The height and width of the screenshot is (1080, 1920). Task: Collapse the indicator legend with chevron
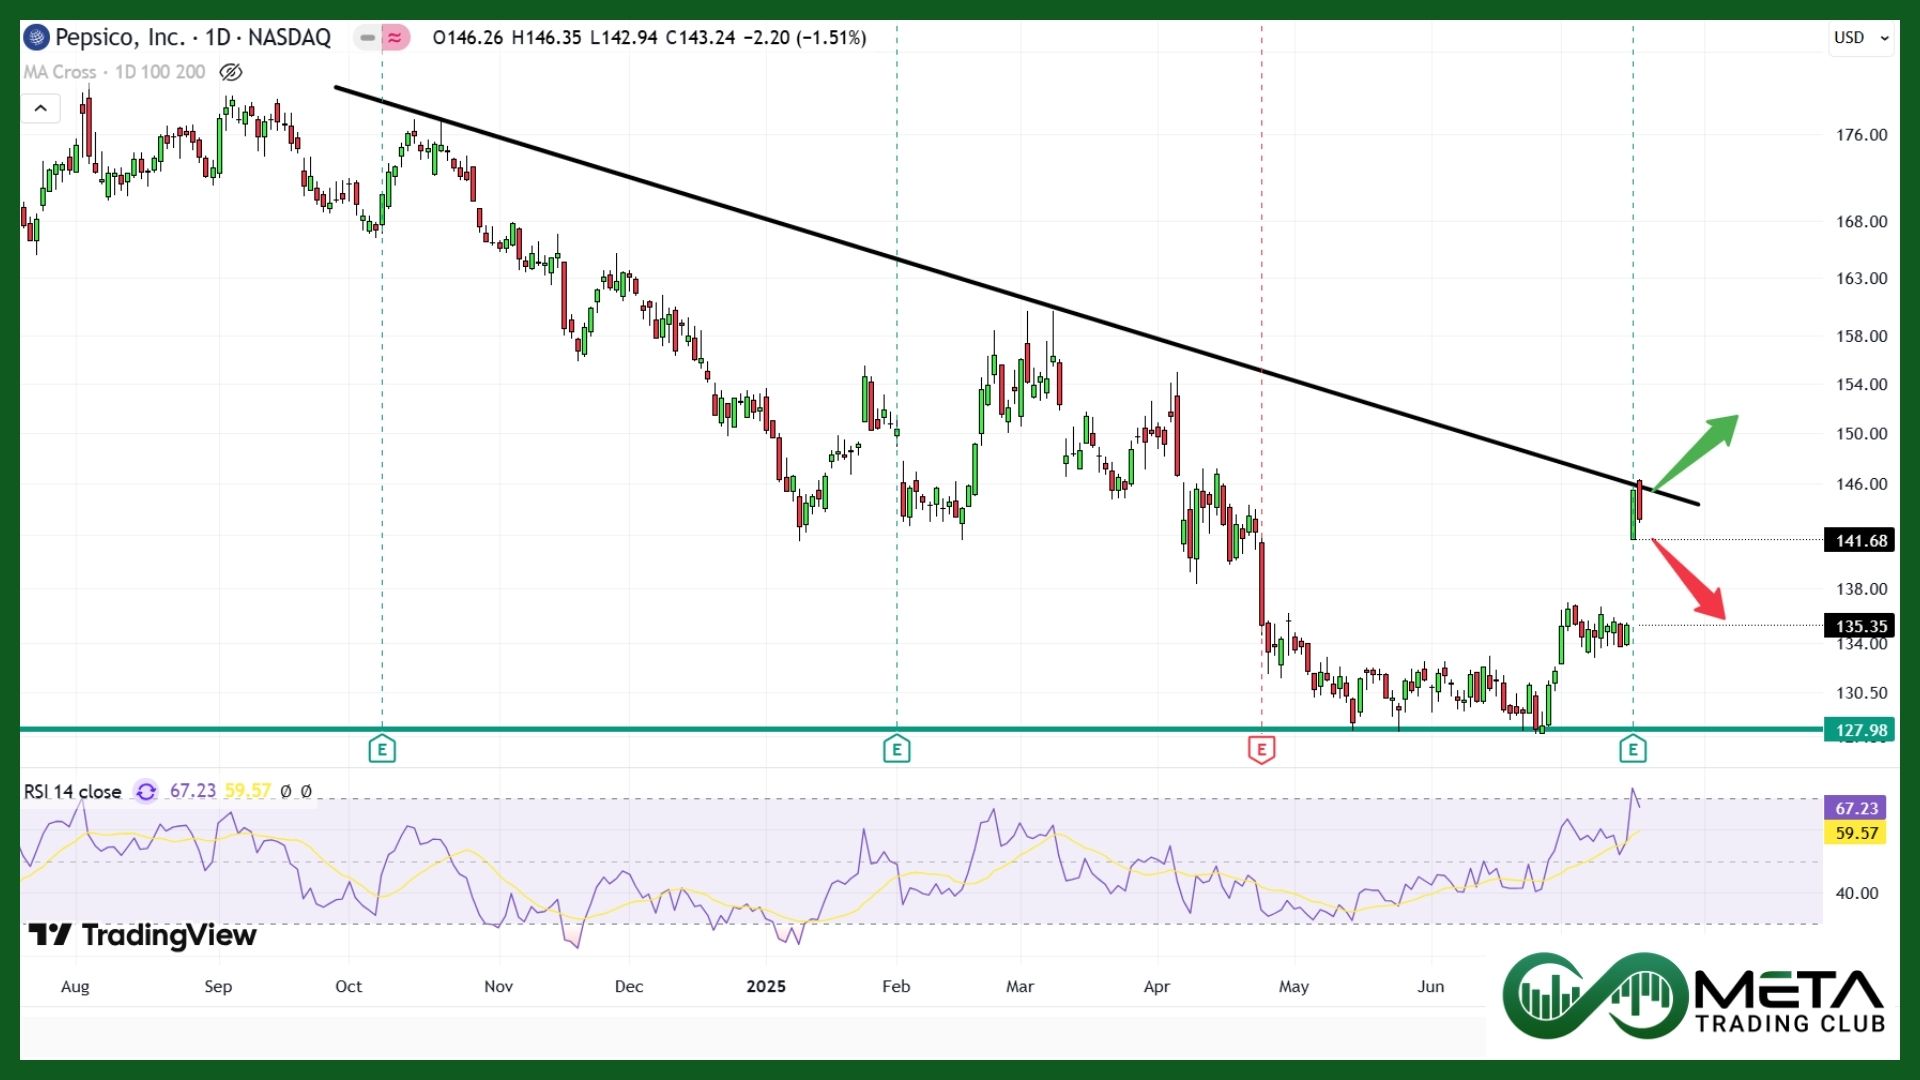click(41, 108)
